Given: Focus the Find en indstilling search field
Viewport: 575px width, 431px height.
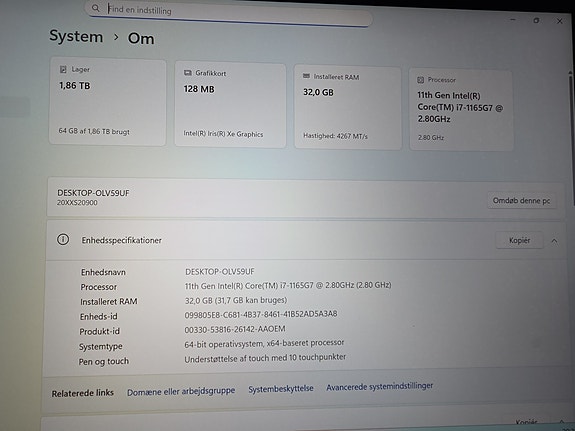Looking at the screenshot, I should pos(229,13).
